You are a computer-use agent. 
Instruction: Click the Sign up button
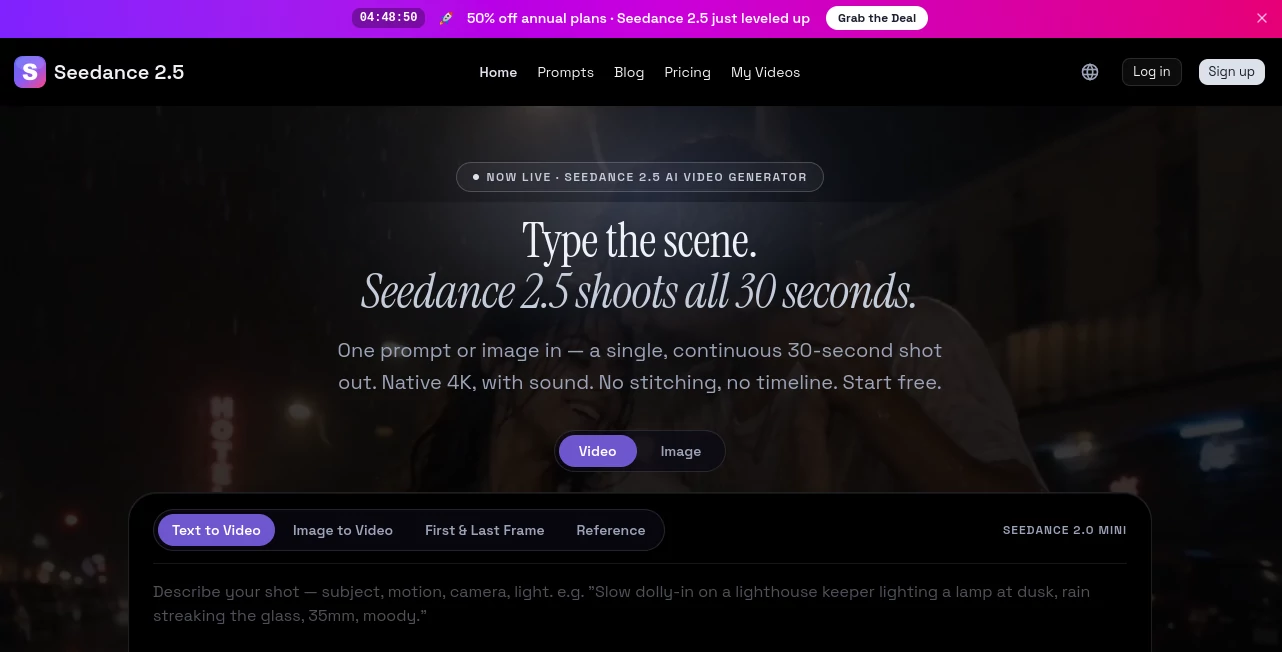click(x=1231, y=72)
